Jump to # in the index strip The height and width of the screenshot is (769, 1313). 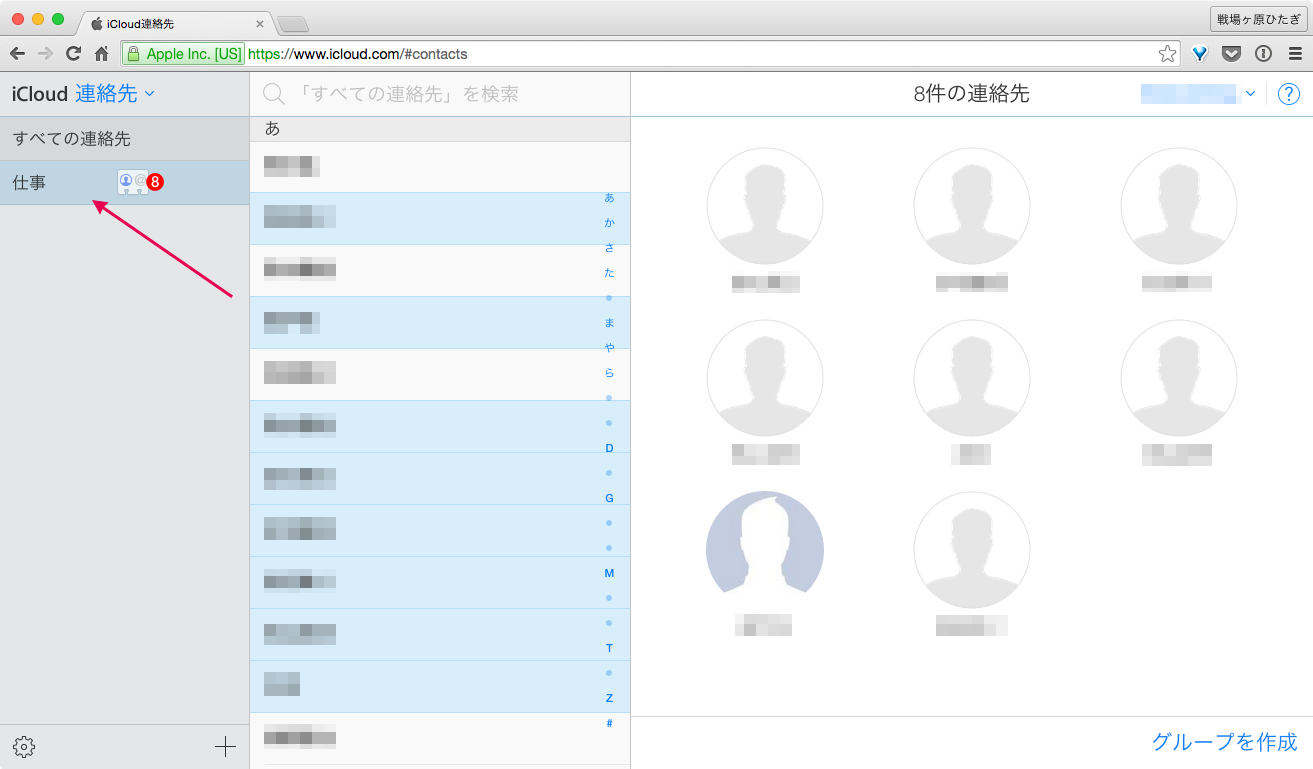pyautogui.click(x=609, y=723)
